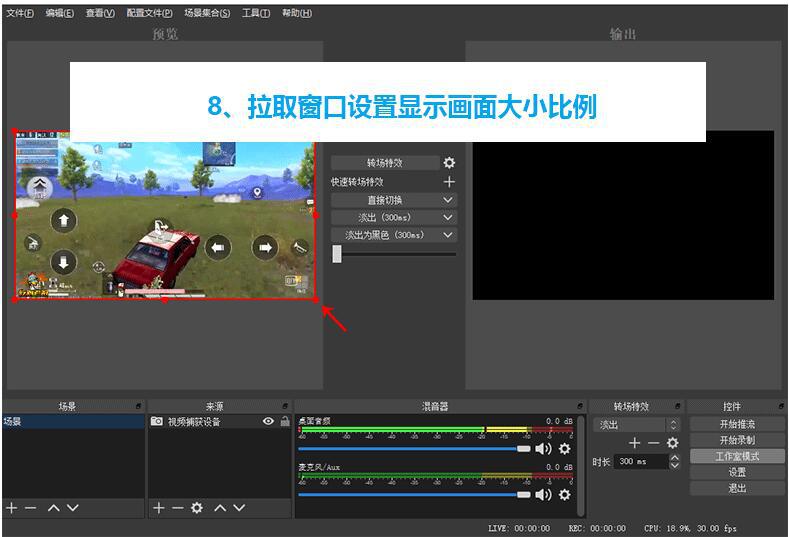Decrease 时长 duration with down stepper
The height and width of the screenshot is (537, 789).
675,465
